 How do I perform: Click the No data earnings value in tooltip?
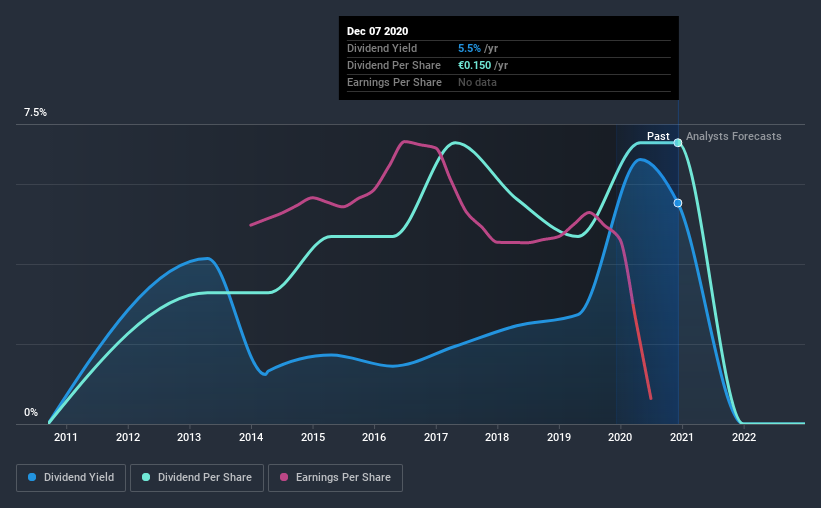[477, 82]
